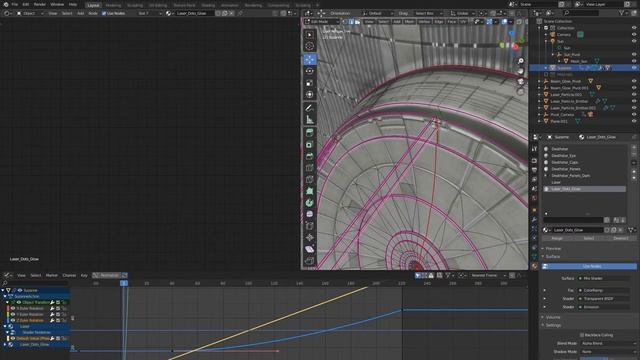The image size is (640, 360).
Task: Select the combined Transform tool
Action: (309, 95)
